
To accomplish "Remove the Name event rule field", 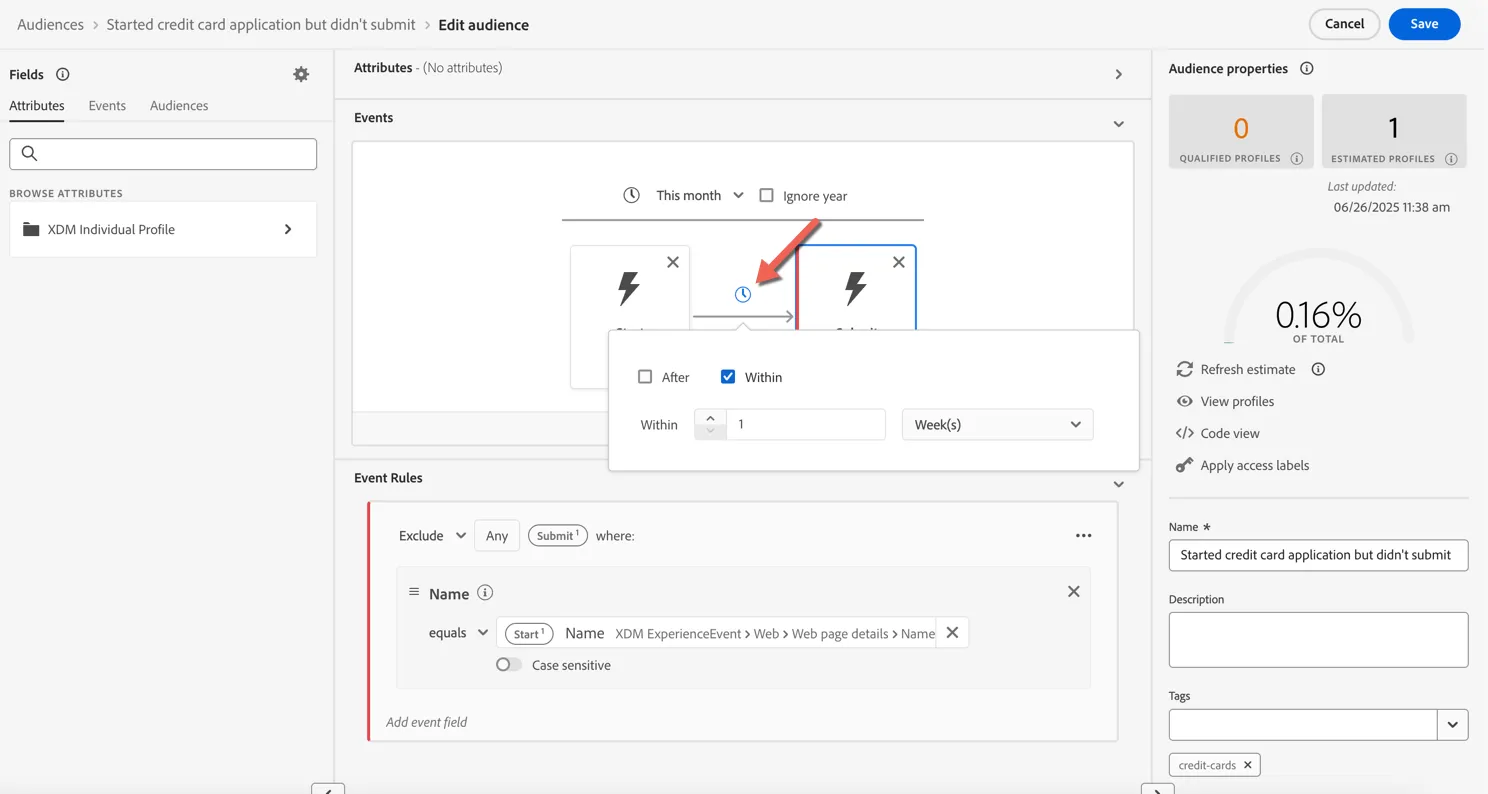I will click(1073, 592).
